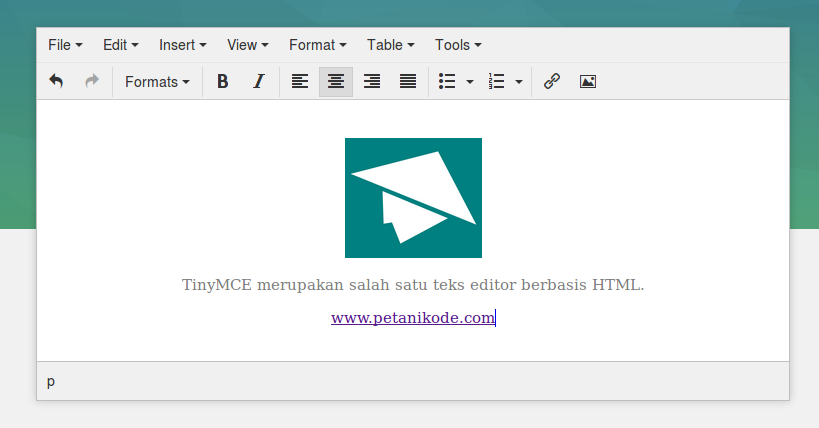Image resolution: width=819 pixels, height=428 pixels.
Task: Open the Formats dropdown
Action: tap(157, 82)
